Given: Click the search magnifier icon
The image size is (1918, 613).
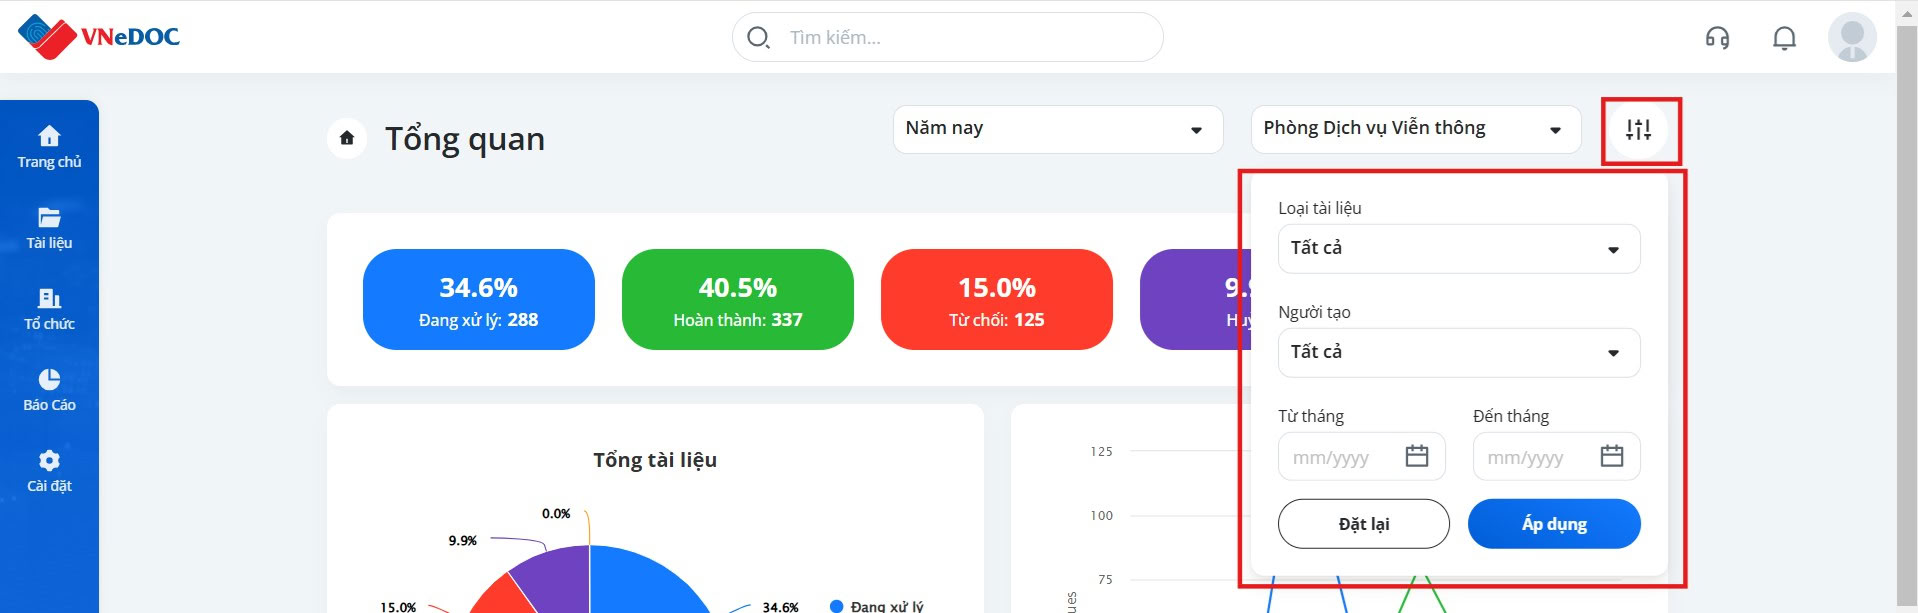Looking at the screenshot, I should point(758,38).
